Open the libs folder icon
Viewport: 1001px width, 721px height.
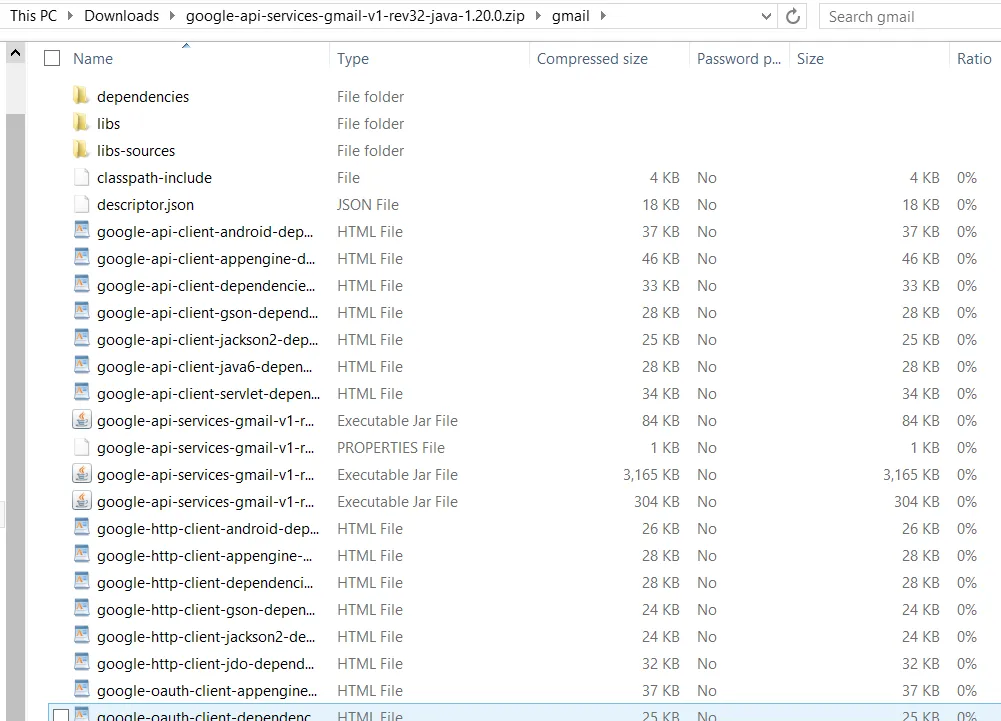click(x=81, y=123)
